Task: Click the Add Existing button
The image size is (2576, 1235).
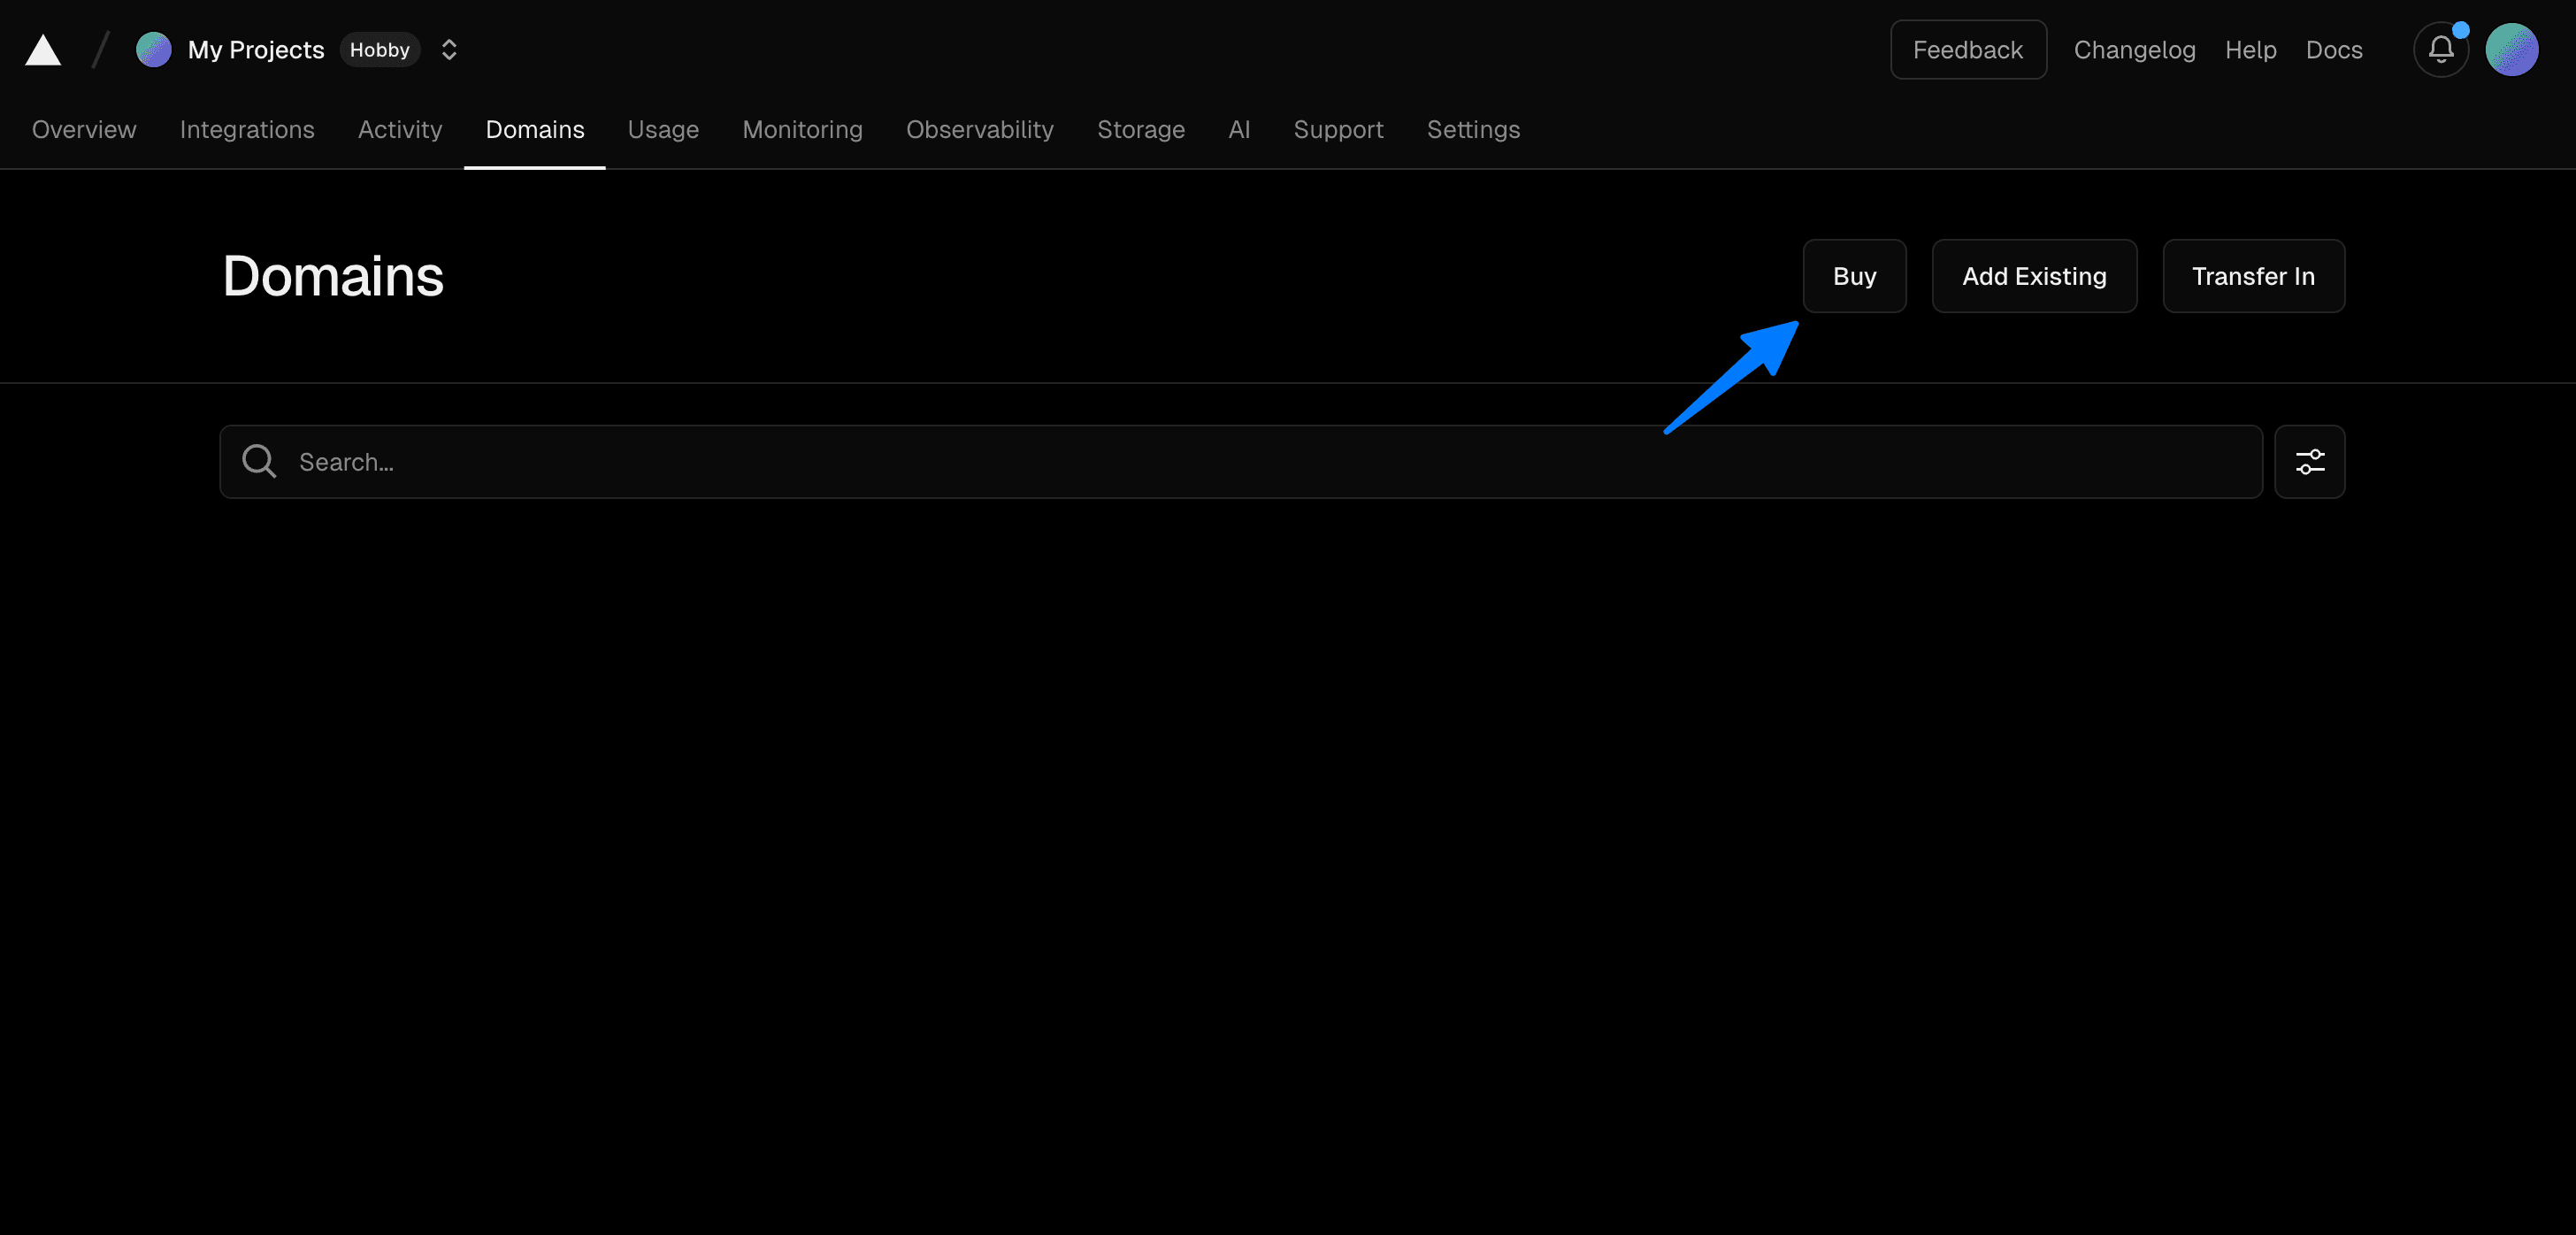Action: (2034, 276)
